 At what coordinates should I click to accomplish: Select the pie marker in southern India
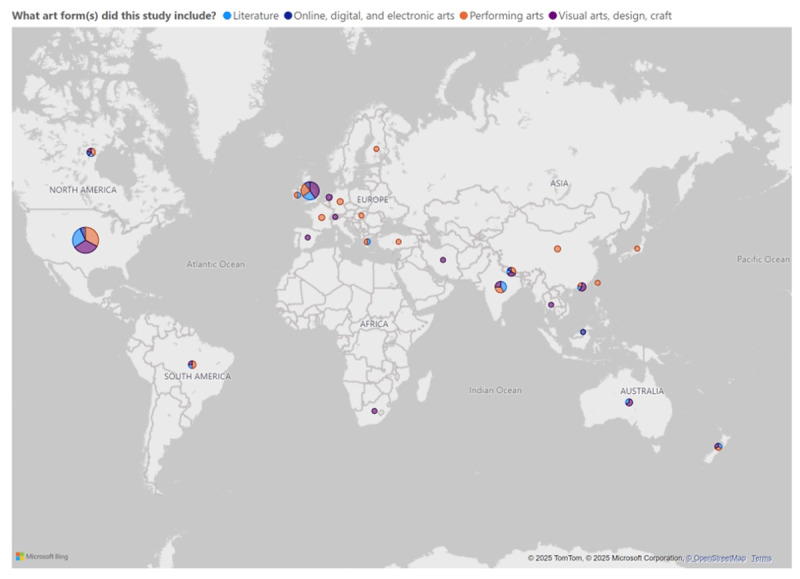[500, 287]
